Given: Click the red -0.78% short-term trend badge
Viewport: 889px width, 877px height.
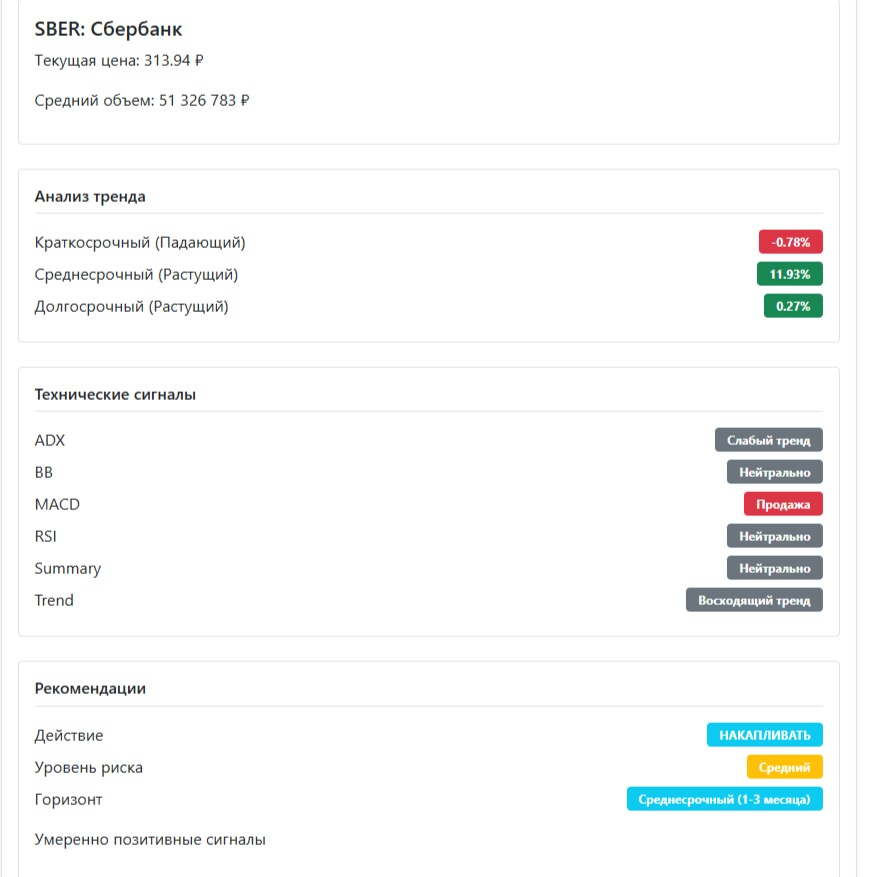Looking at the screenshot, I should (790, 242).
